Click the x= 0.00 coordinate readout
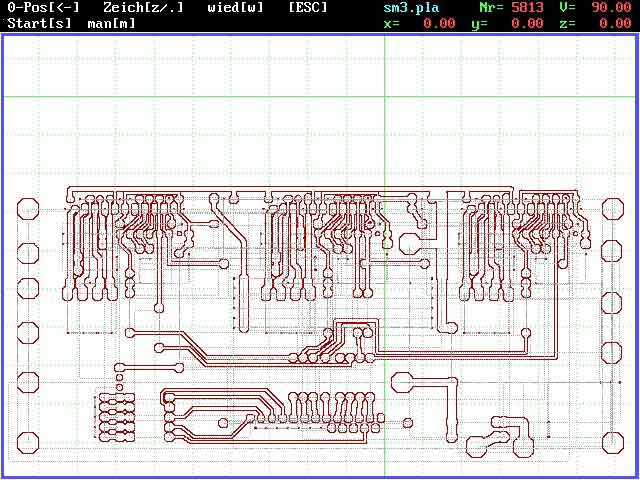 click(419, 22)
